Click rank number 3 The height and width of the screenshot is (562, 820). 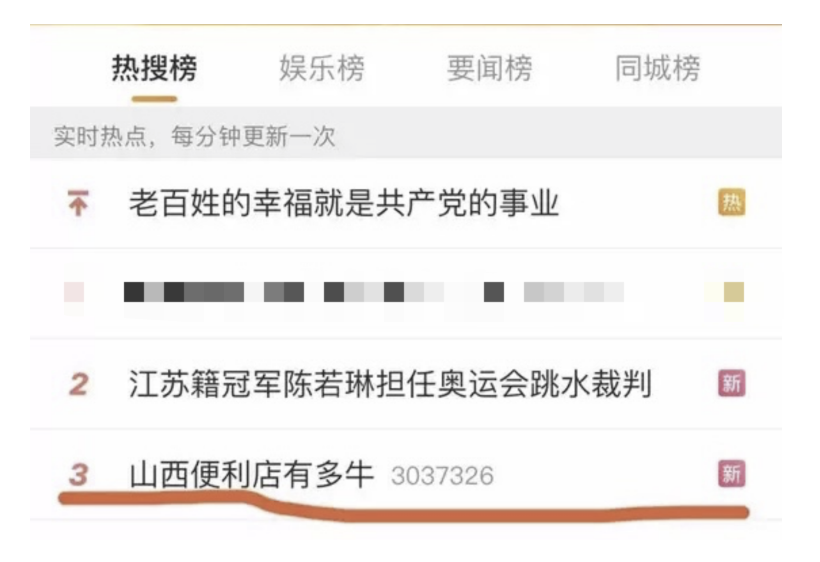pos(78,475)
